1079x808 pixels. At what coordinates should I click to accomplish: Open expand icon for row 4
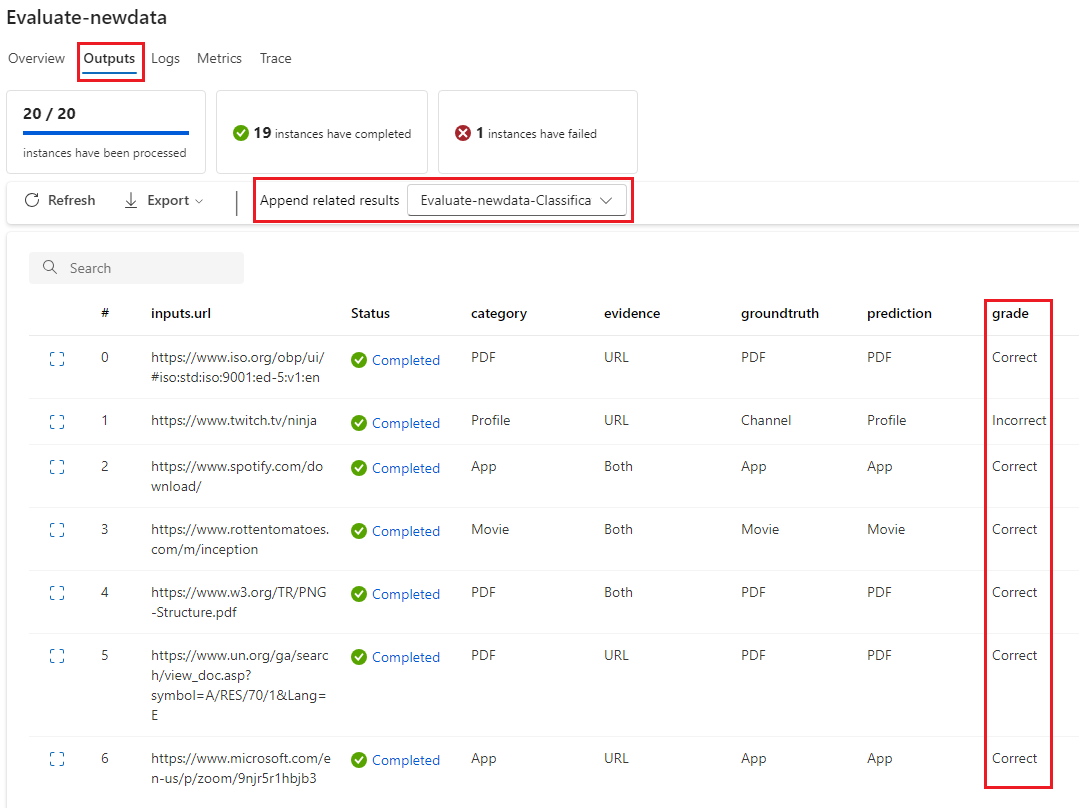pyautogui.click(x=57, y=593)
